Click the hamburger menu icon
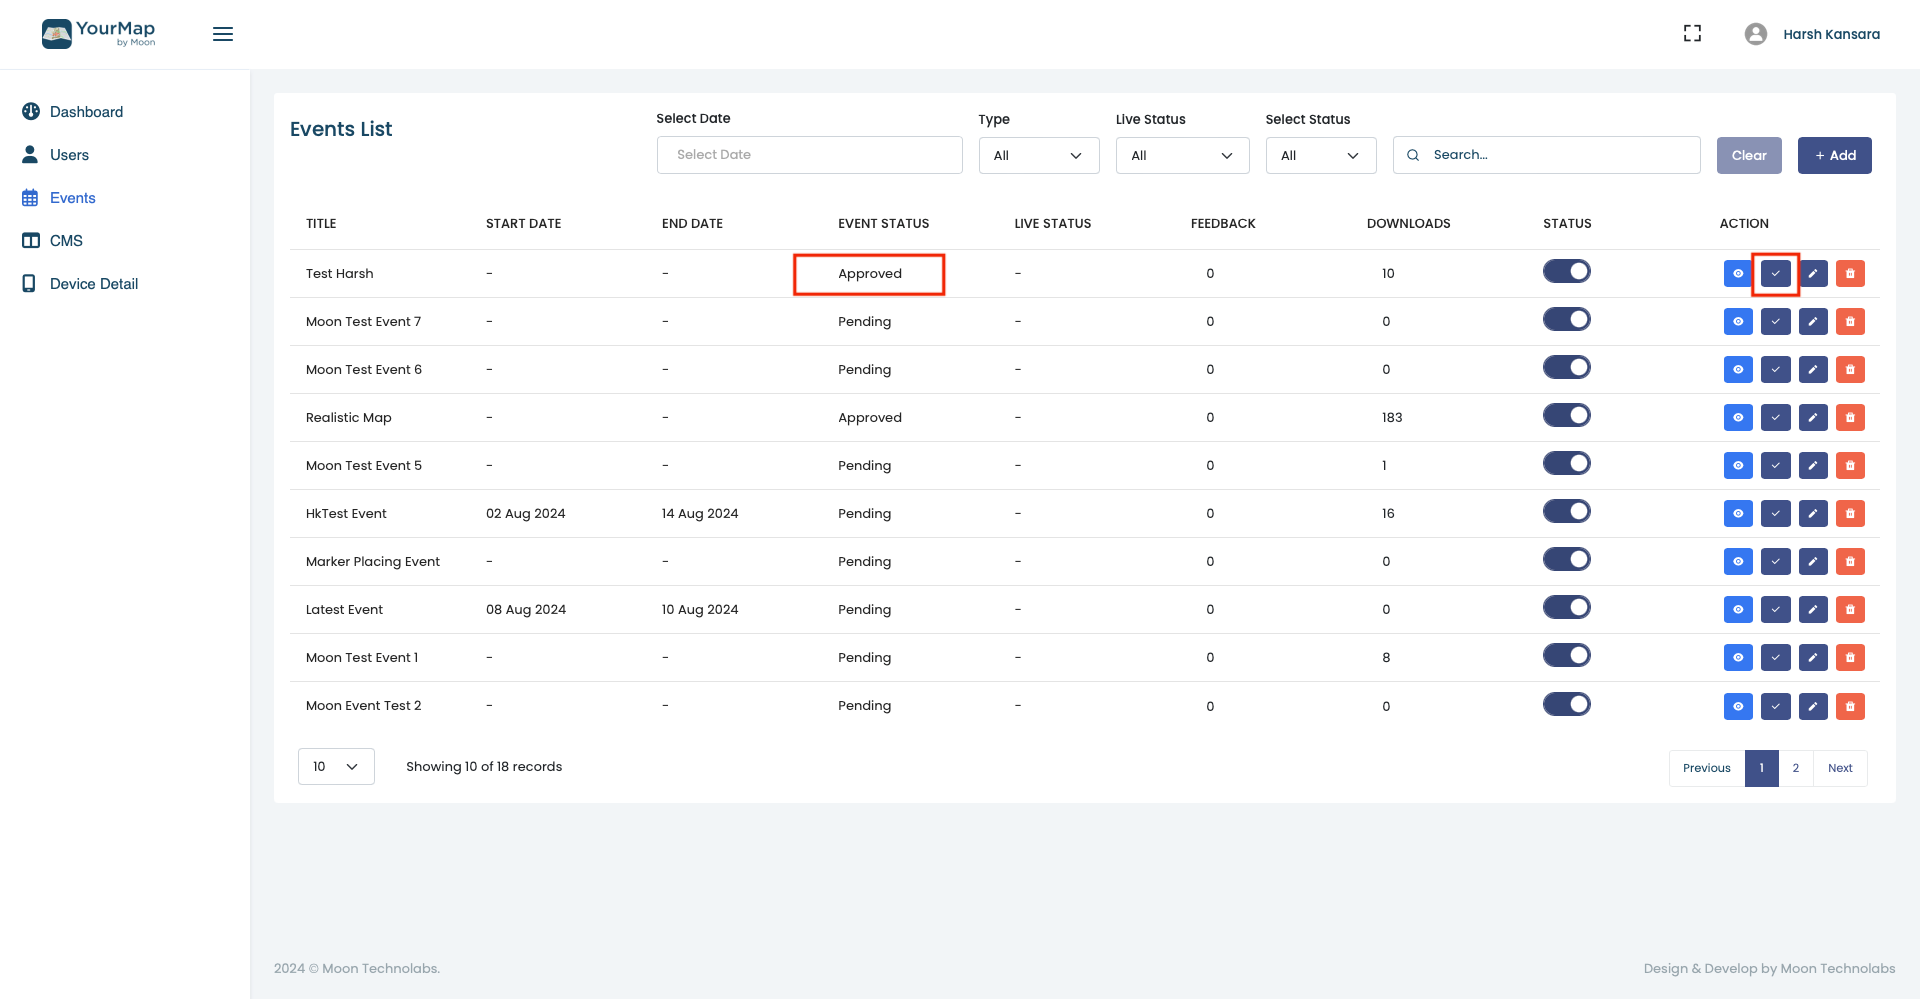This screenshot has width=1920, height=999. 223,34
